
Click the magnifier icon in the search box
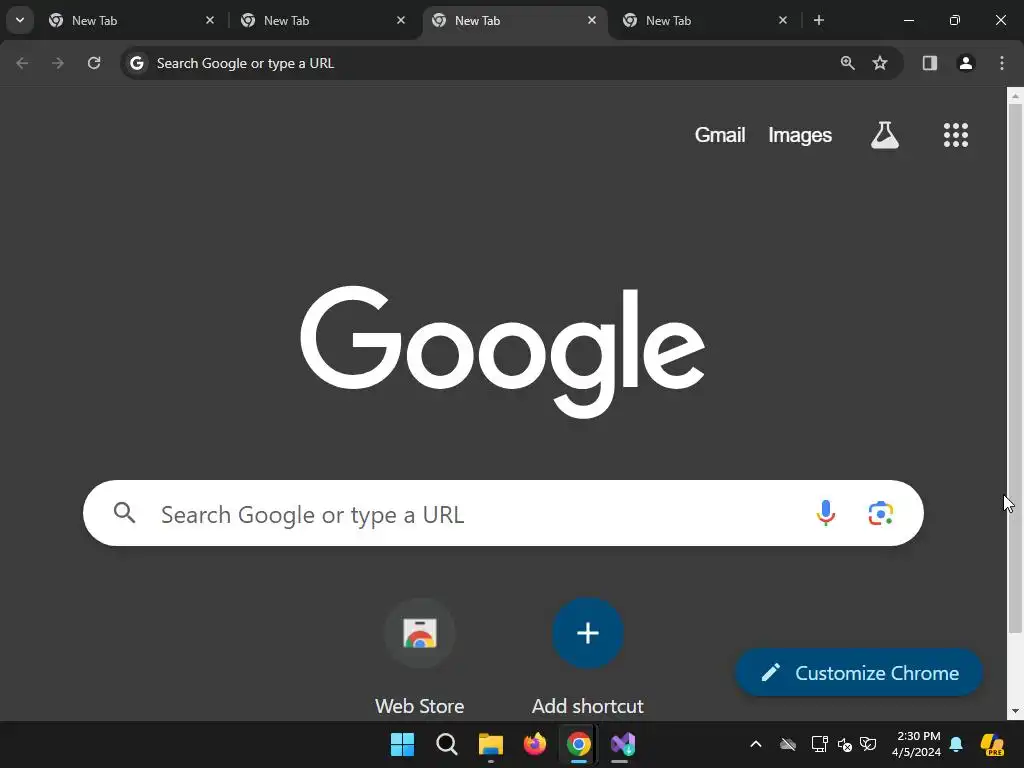(125, 513)
